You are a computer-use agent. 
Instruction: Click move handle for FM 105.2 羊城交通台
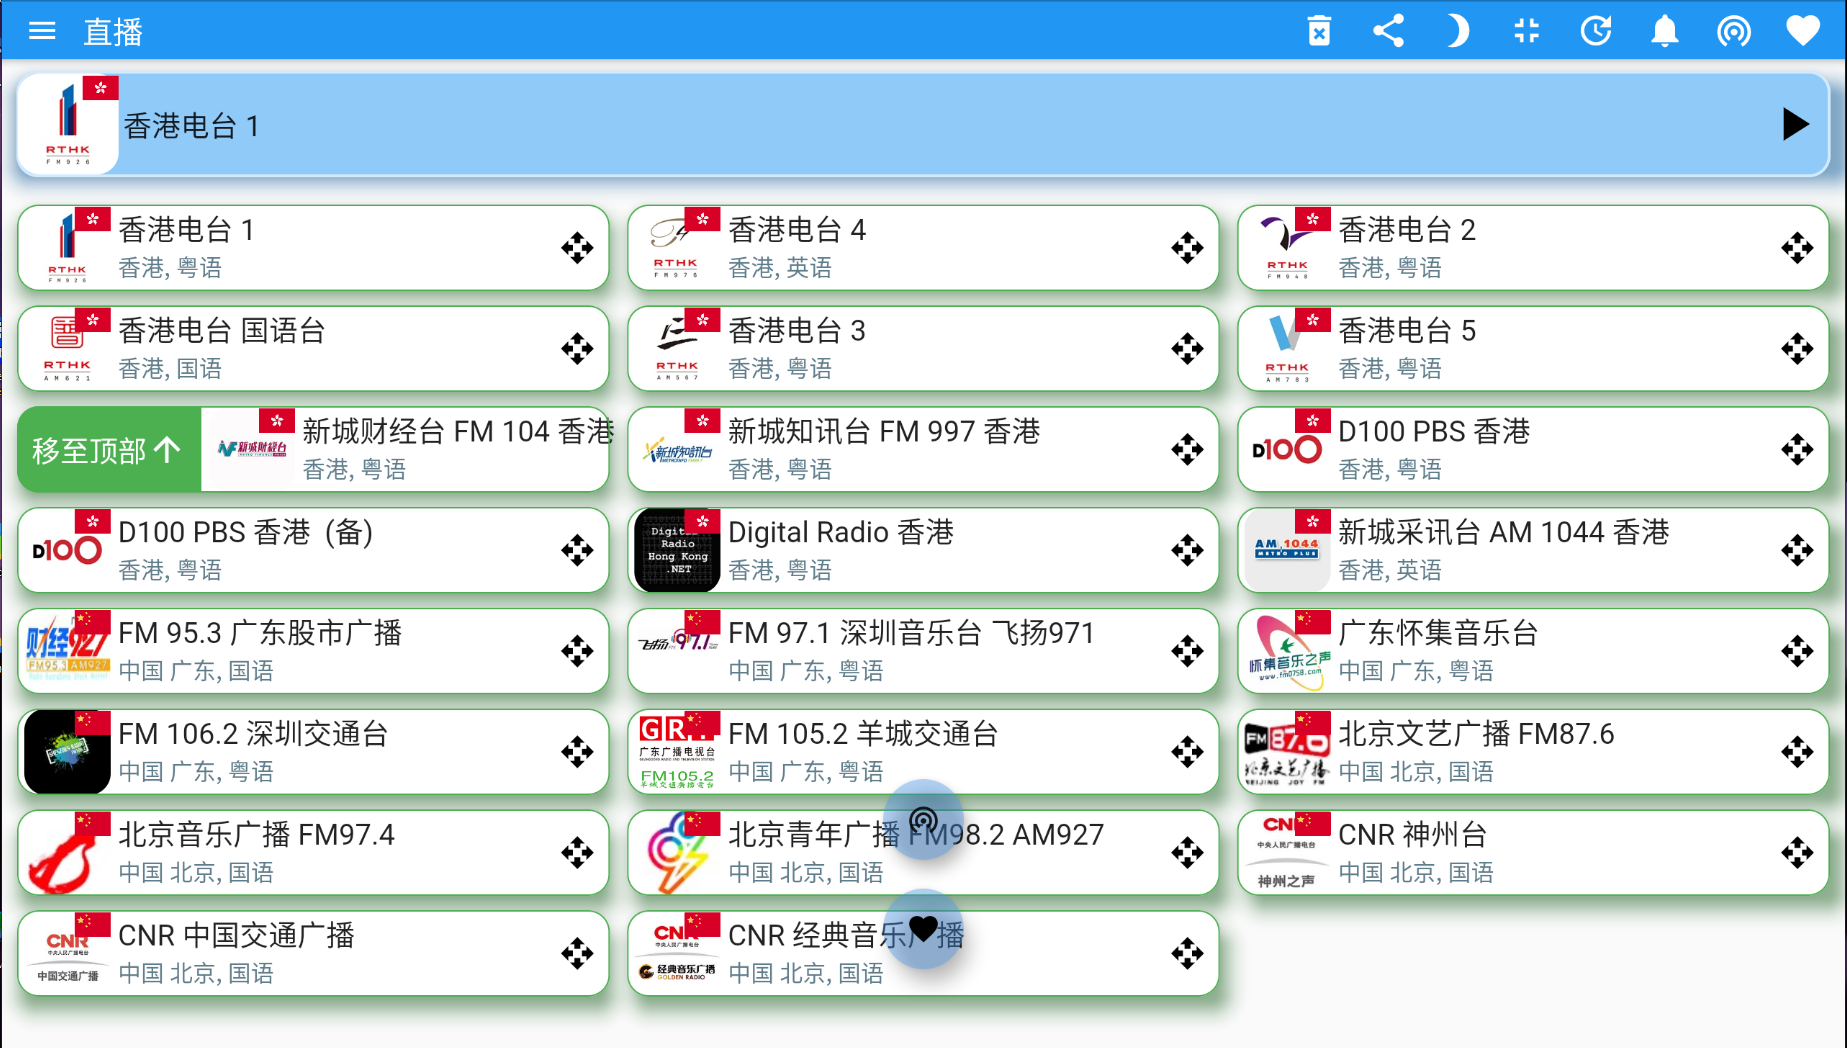click(1187, 752)
